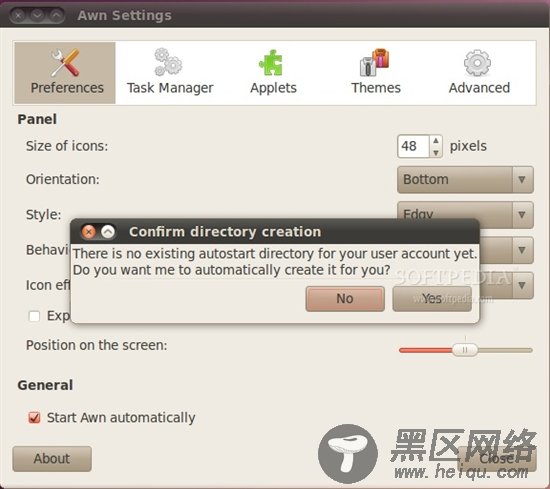Click the Themes clothing icon
Viewport: 550px width, 489px height.
tap(375, 62)
